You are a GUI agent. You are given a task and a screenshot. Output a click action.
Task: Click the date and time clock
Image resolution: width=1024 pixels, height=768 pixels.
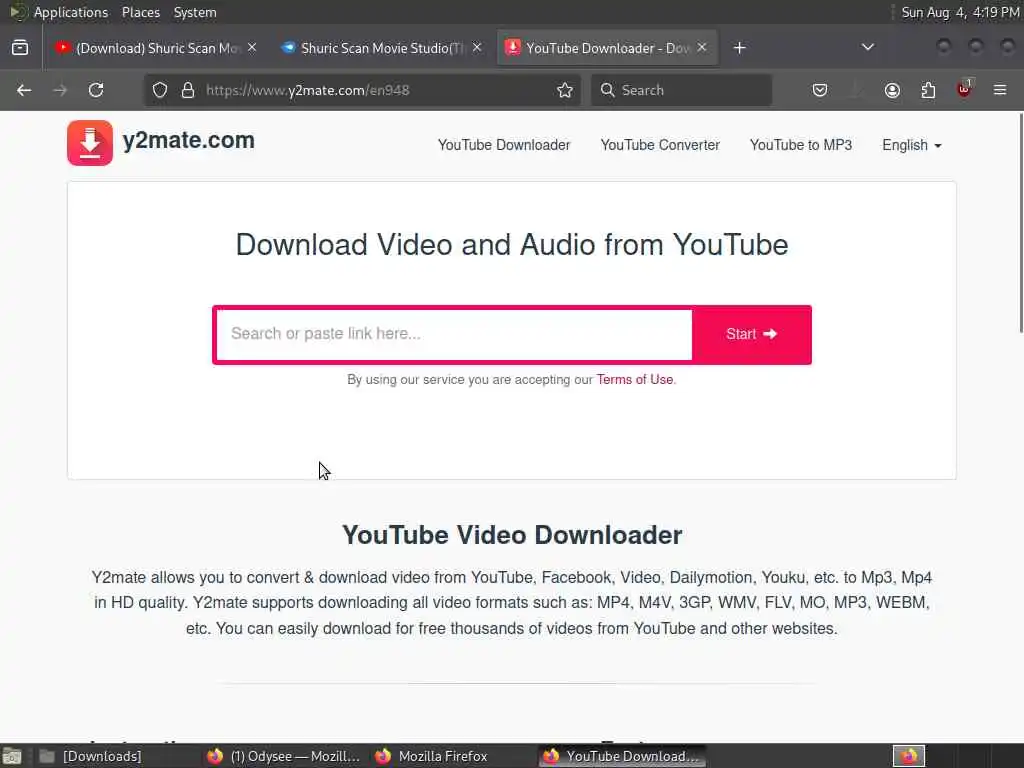tap(960, 12)
